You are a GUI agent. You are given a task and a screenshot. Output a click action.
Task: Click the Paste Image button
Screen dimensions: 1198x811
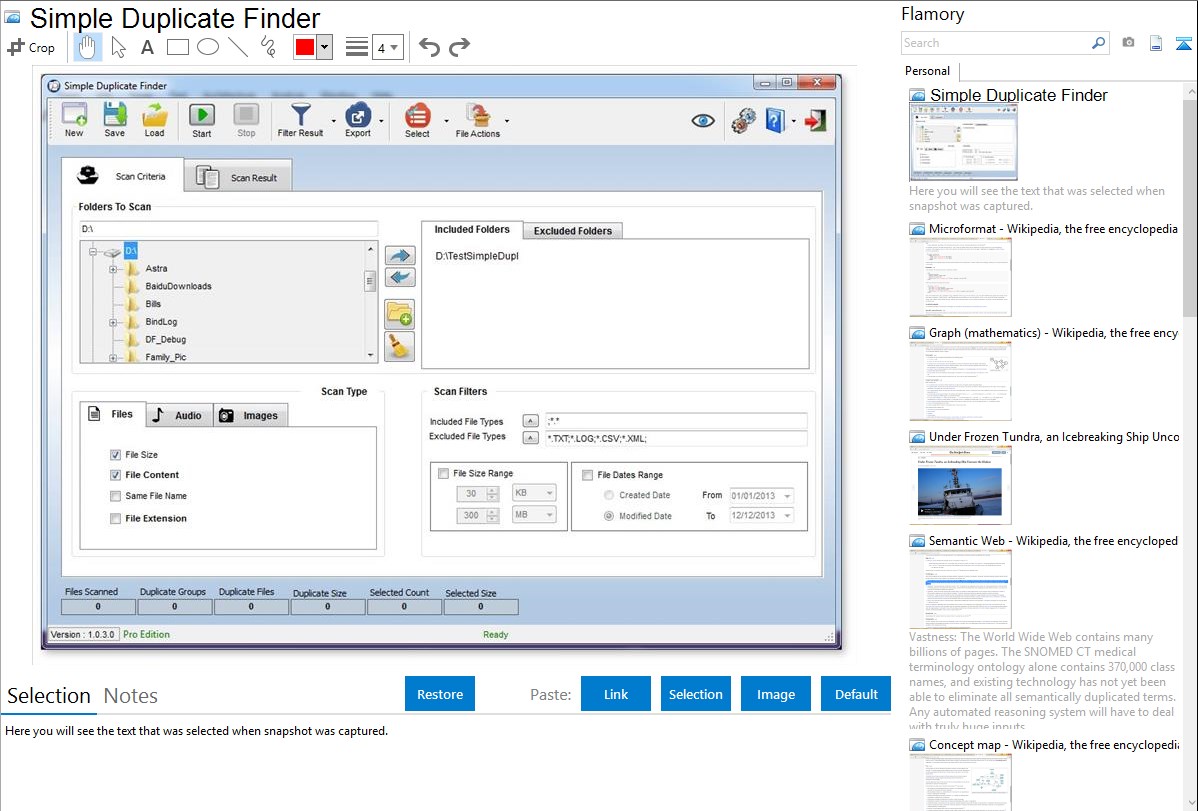pos(775,694)
